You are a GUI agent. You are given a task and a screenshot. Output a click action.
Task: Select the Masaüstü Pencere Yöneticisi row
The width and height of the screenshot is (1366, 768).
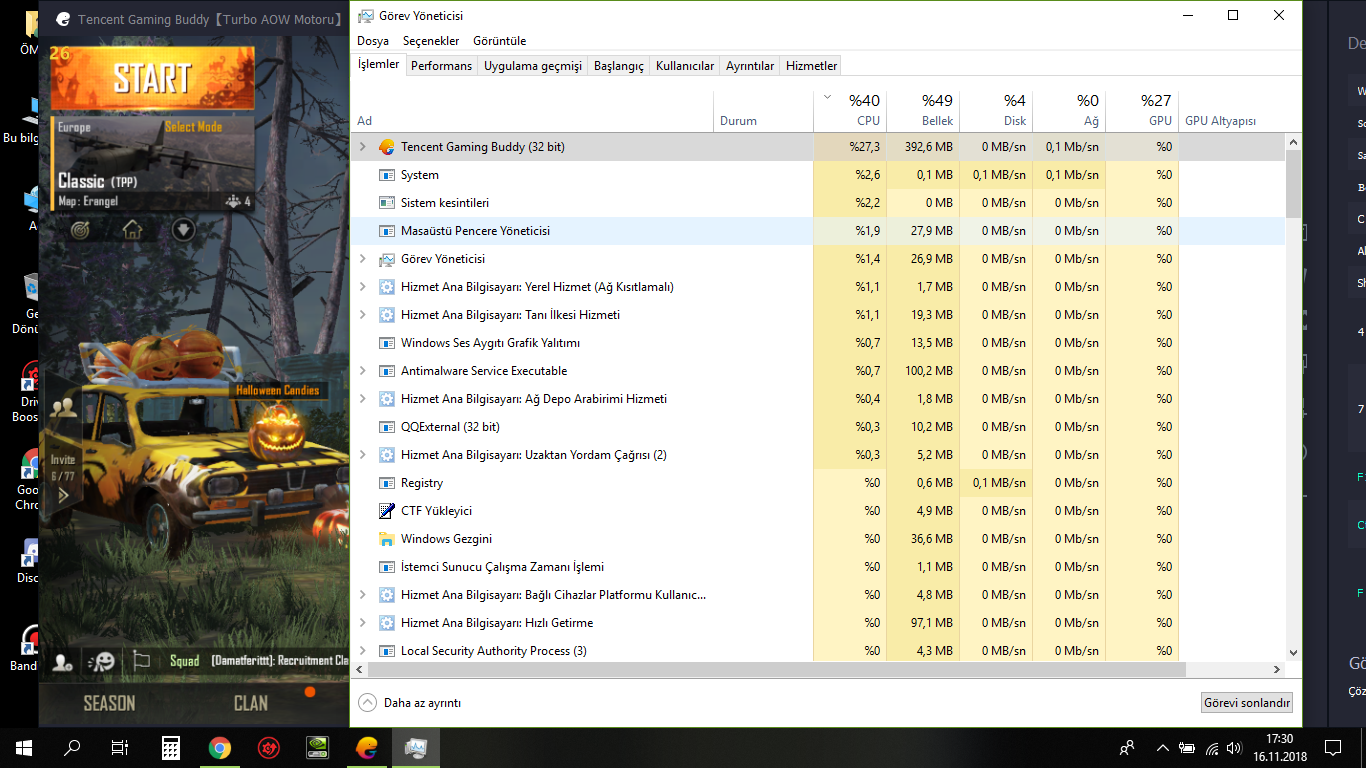818,231
